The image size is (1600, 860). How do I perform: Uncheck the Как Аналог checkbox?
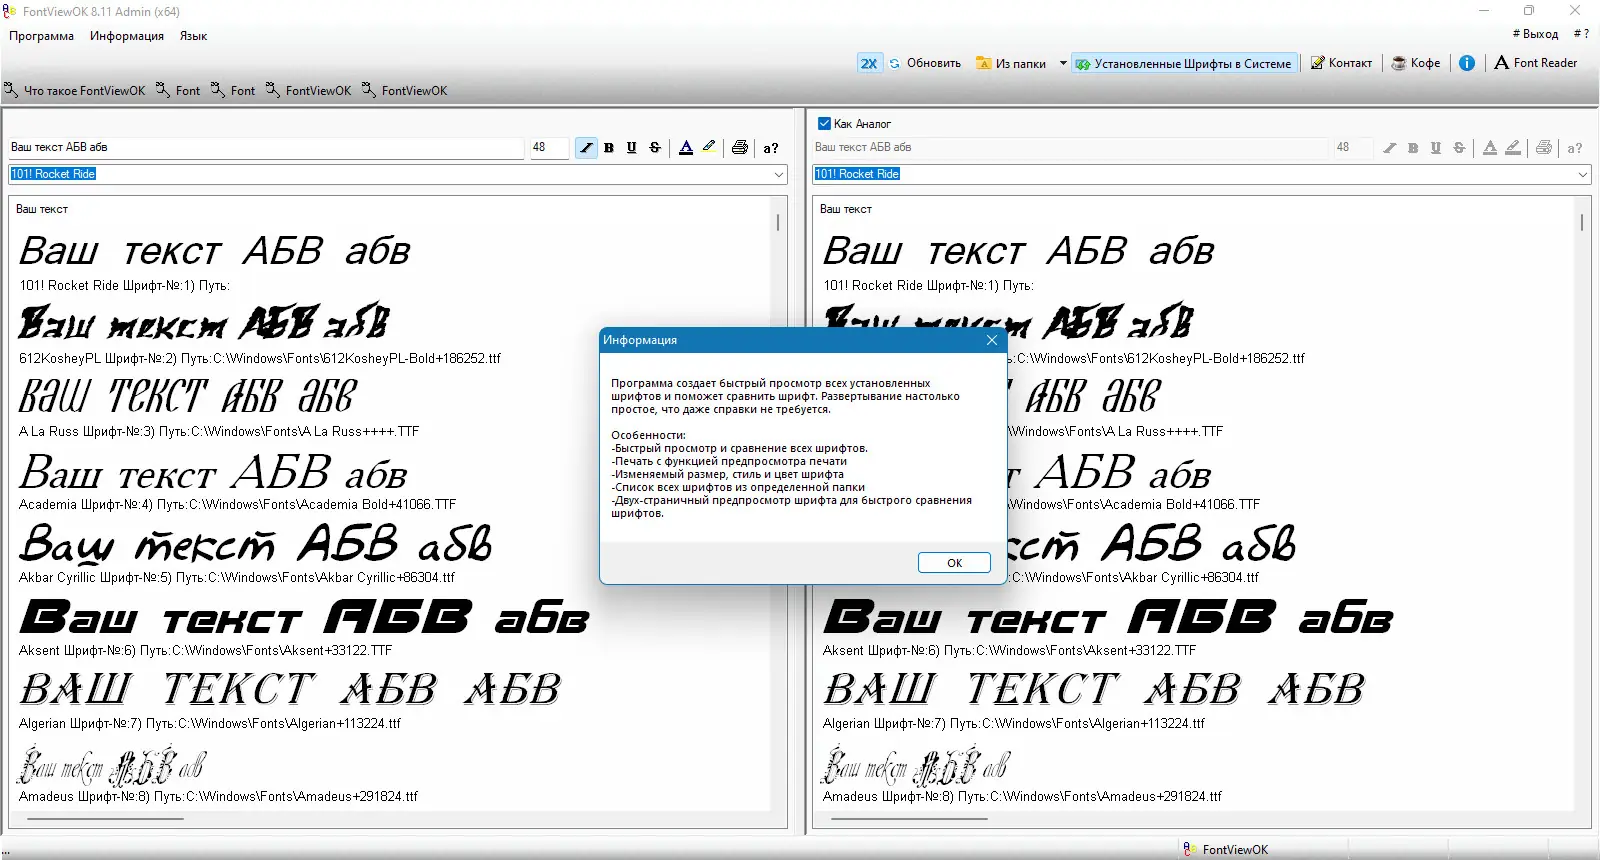pyautogui.click(x=824, y=124)
